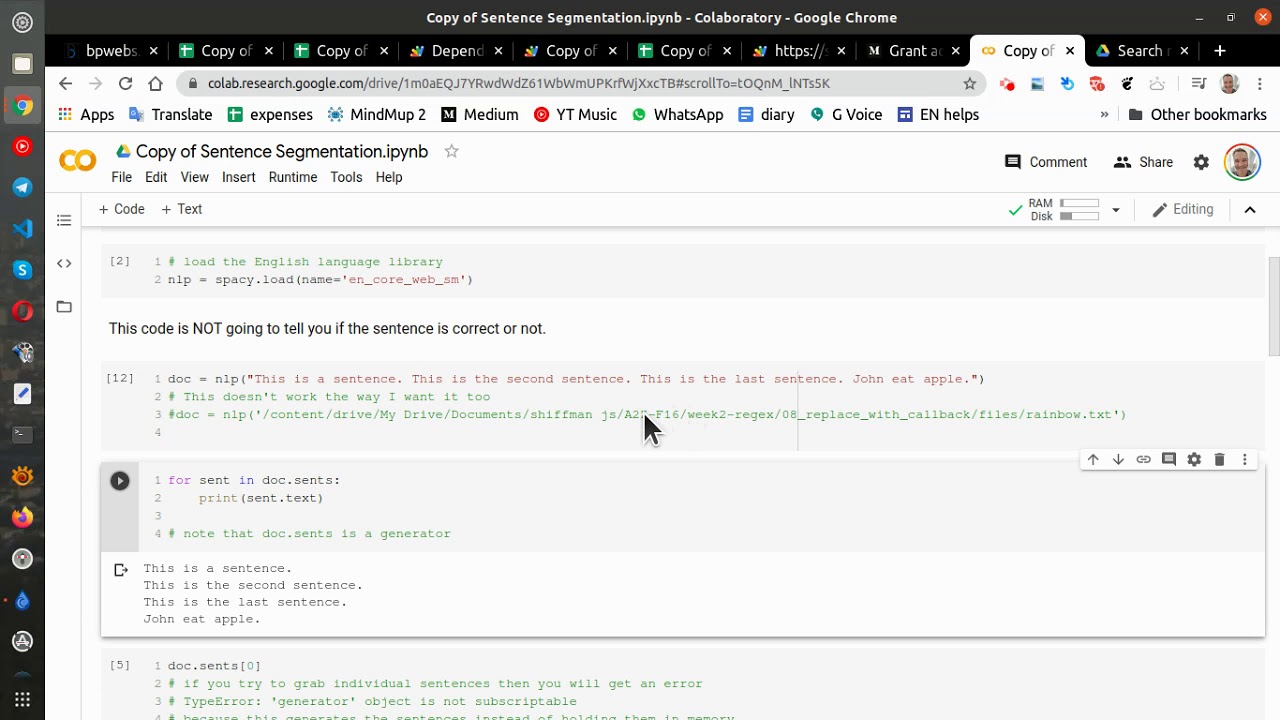Copy link to the selected cell
1280x720 pixels.
click(x=1143, y=459)
